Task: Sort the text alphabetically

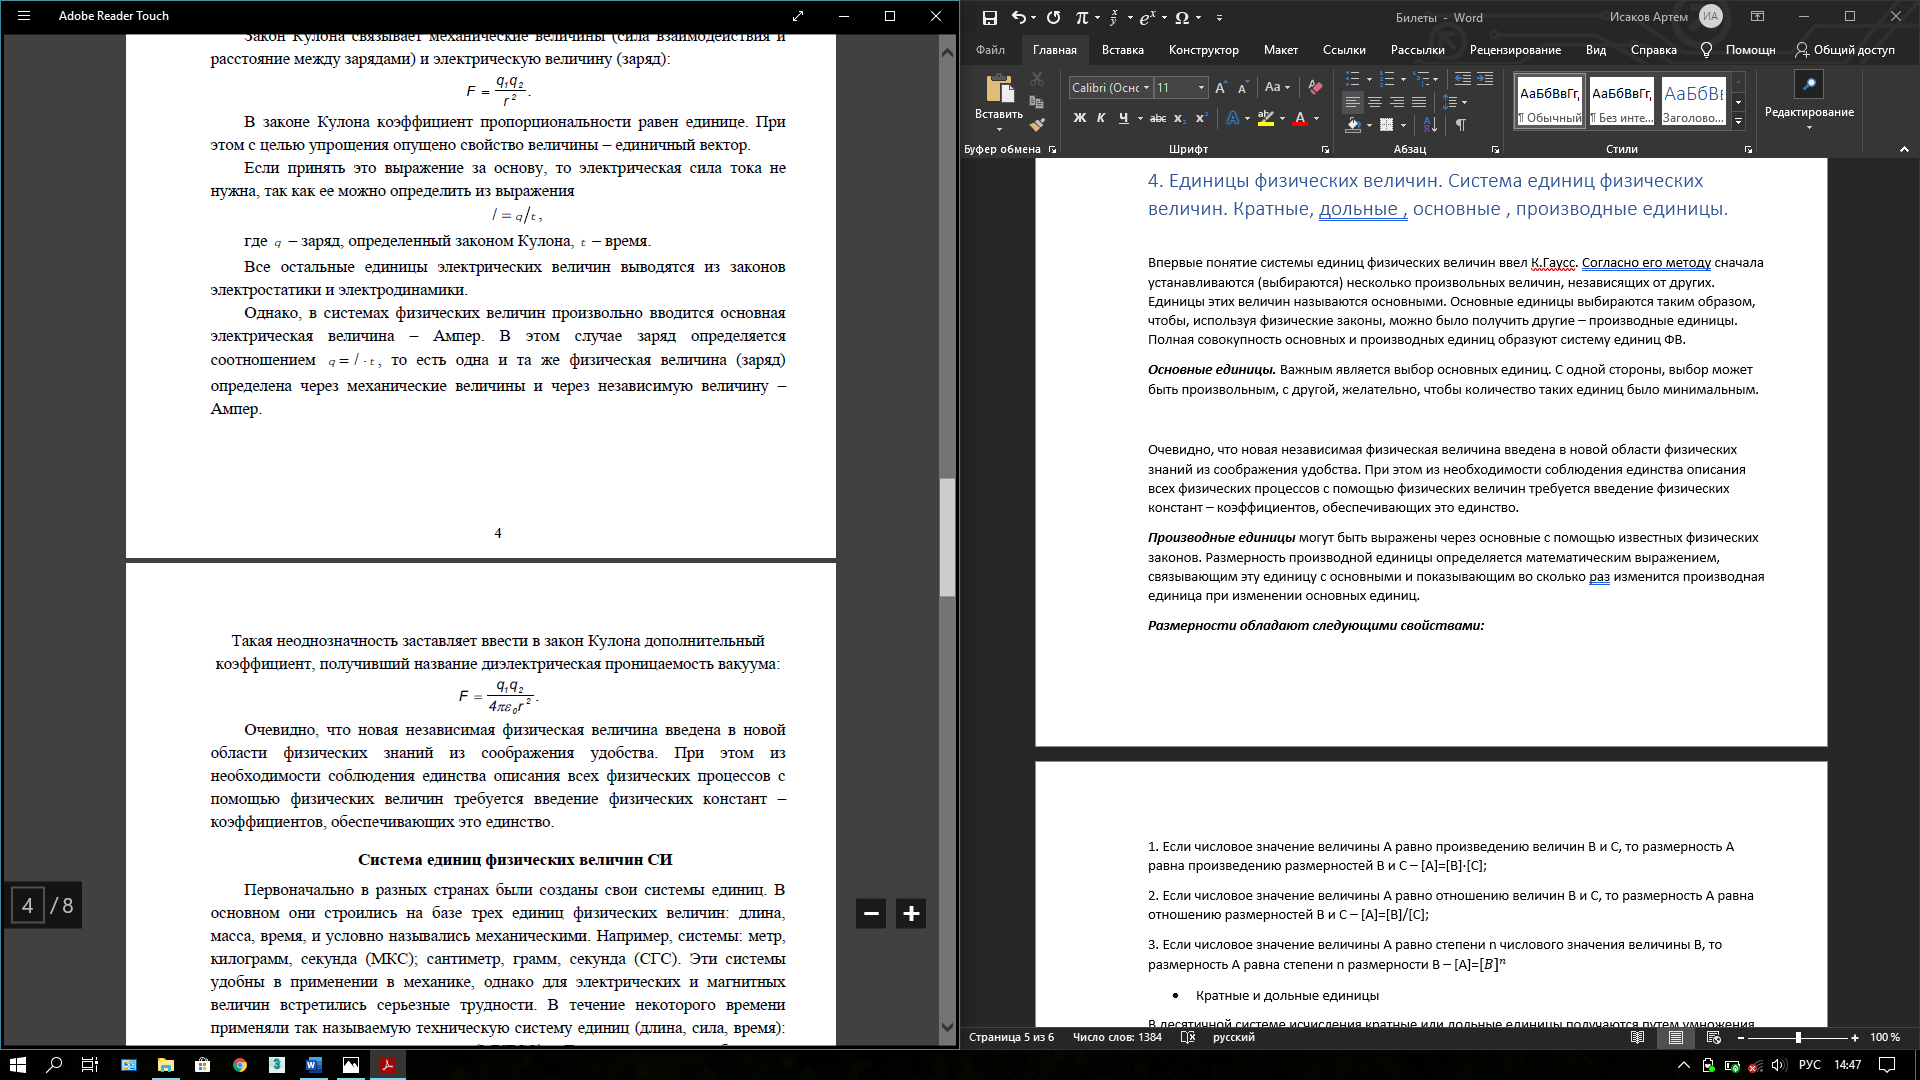Action: click(x=1430, y=125)
